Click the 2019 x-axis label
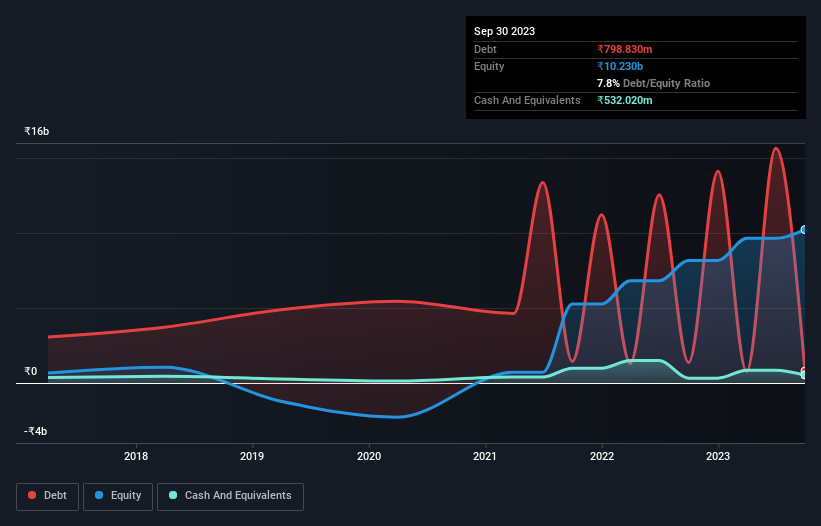This screenshot has height=526, width=821. coord(252,456)
